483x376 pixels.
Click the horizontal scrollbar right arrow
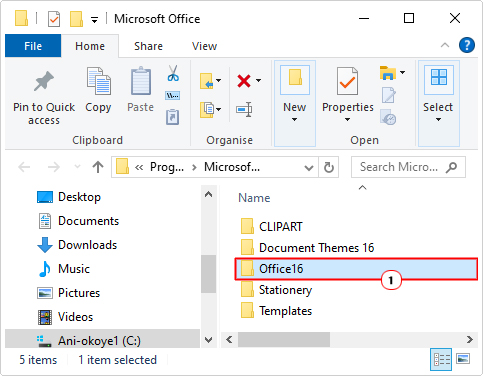coord(470,340)
